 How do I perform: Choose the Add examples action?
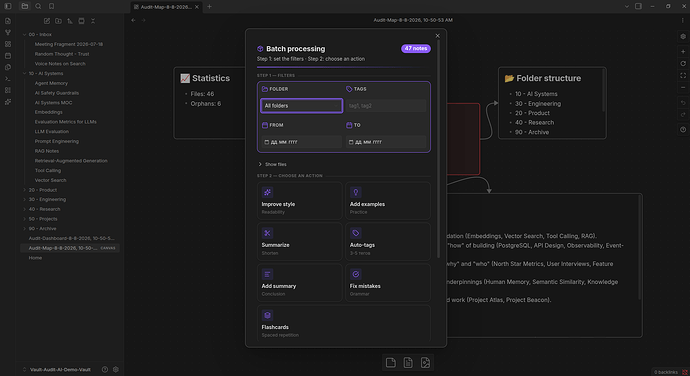388,201
